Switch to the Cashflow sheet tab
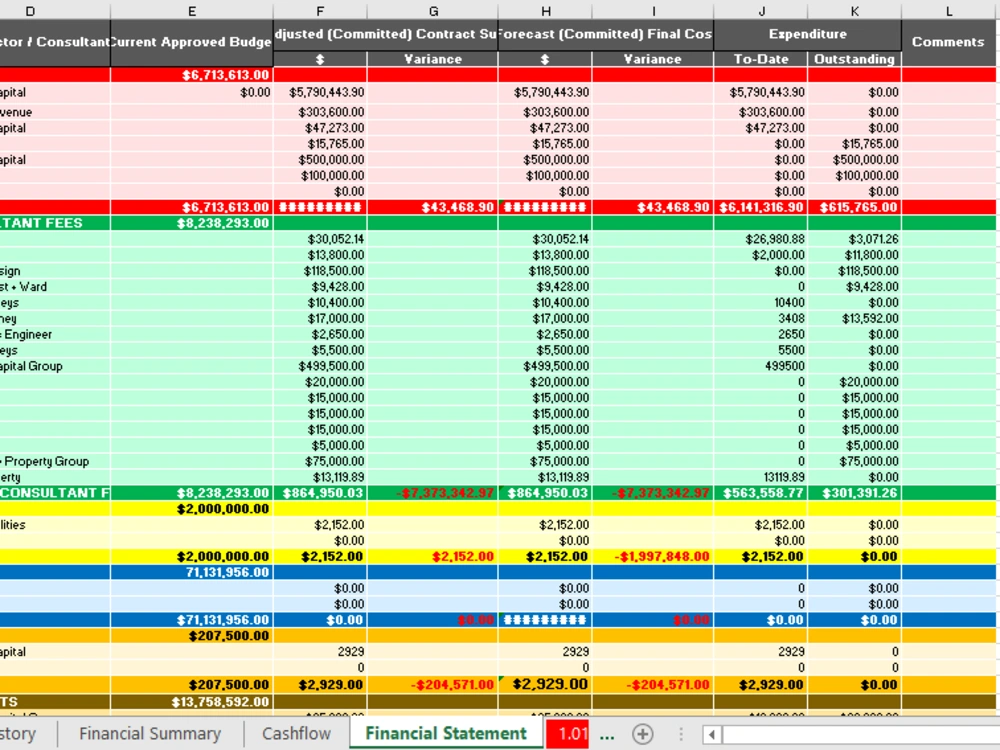This screenshot has width=1000, height=750. [297, 734]
